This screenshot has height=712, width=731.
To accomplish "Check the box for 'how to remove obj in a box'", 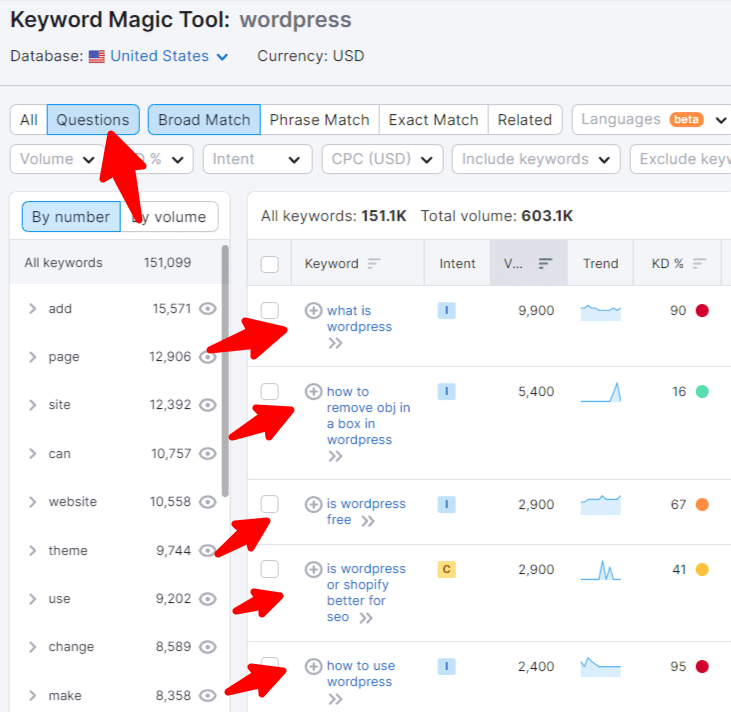I will tap(269, 392).
